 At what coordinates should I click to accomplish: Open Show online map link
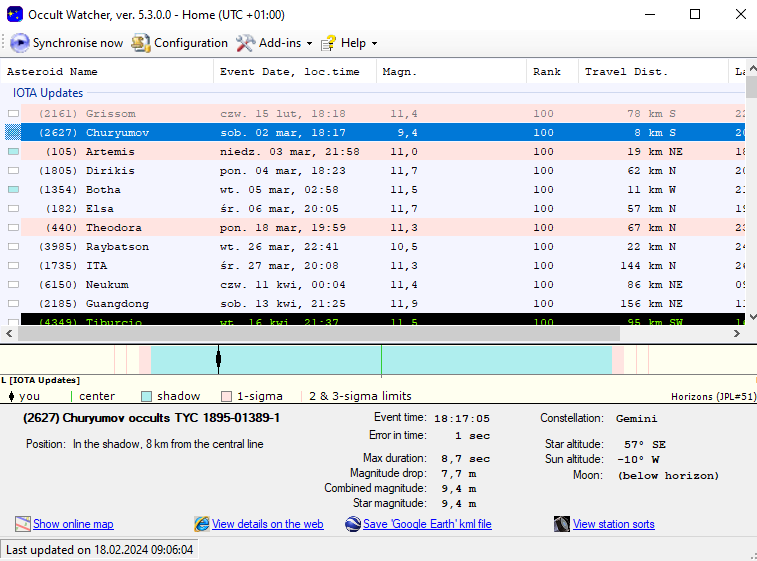[x=73, y=524]
